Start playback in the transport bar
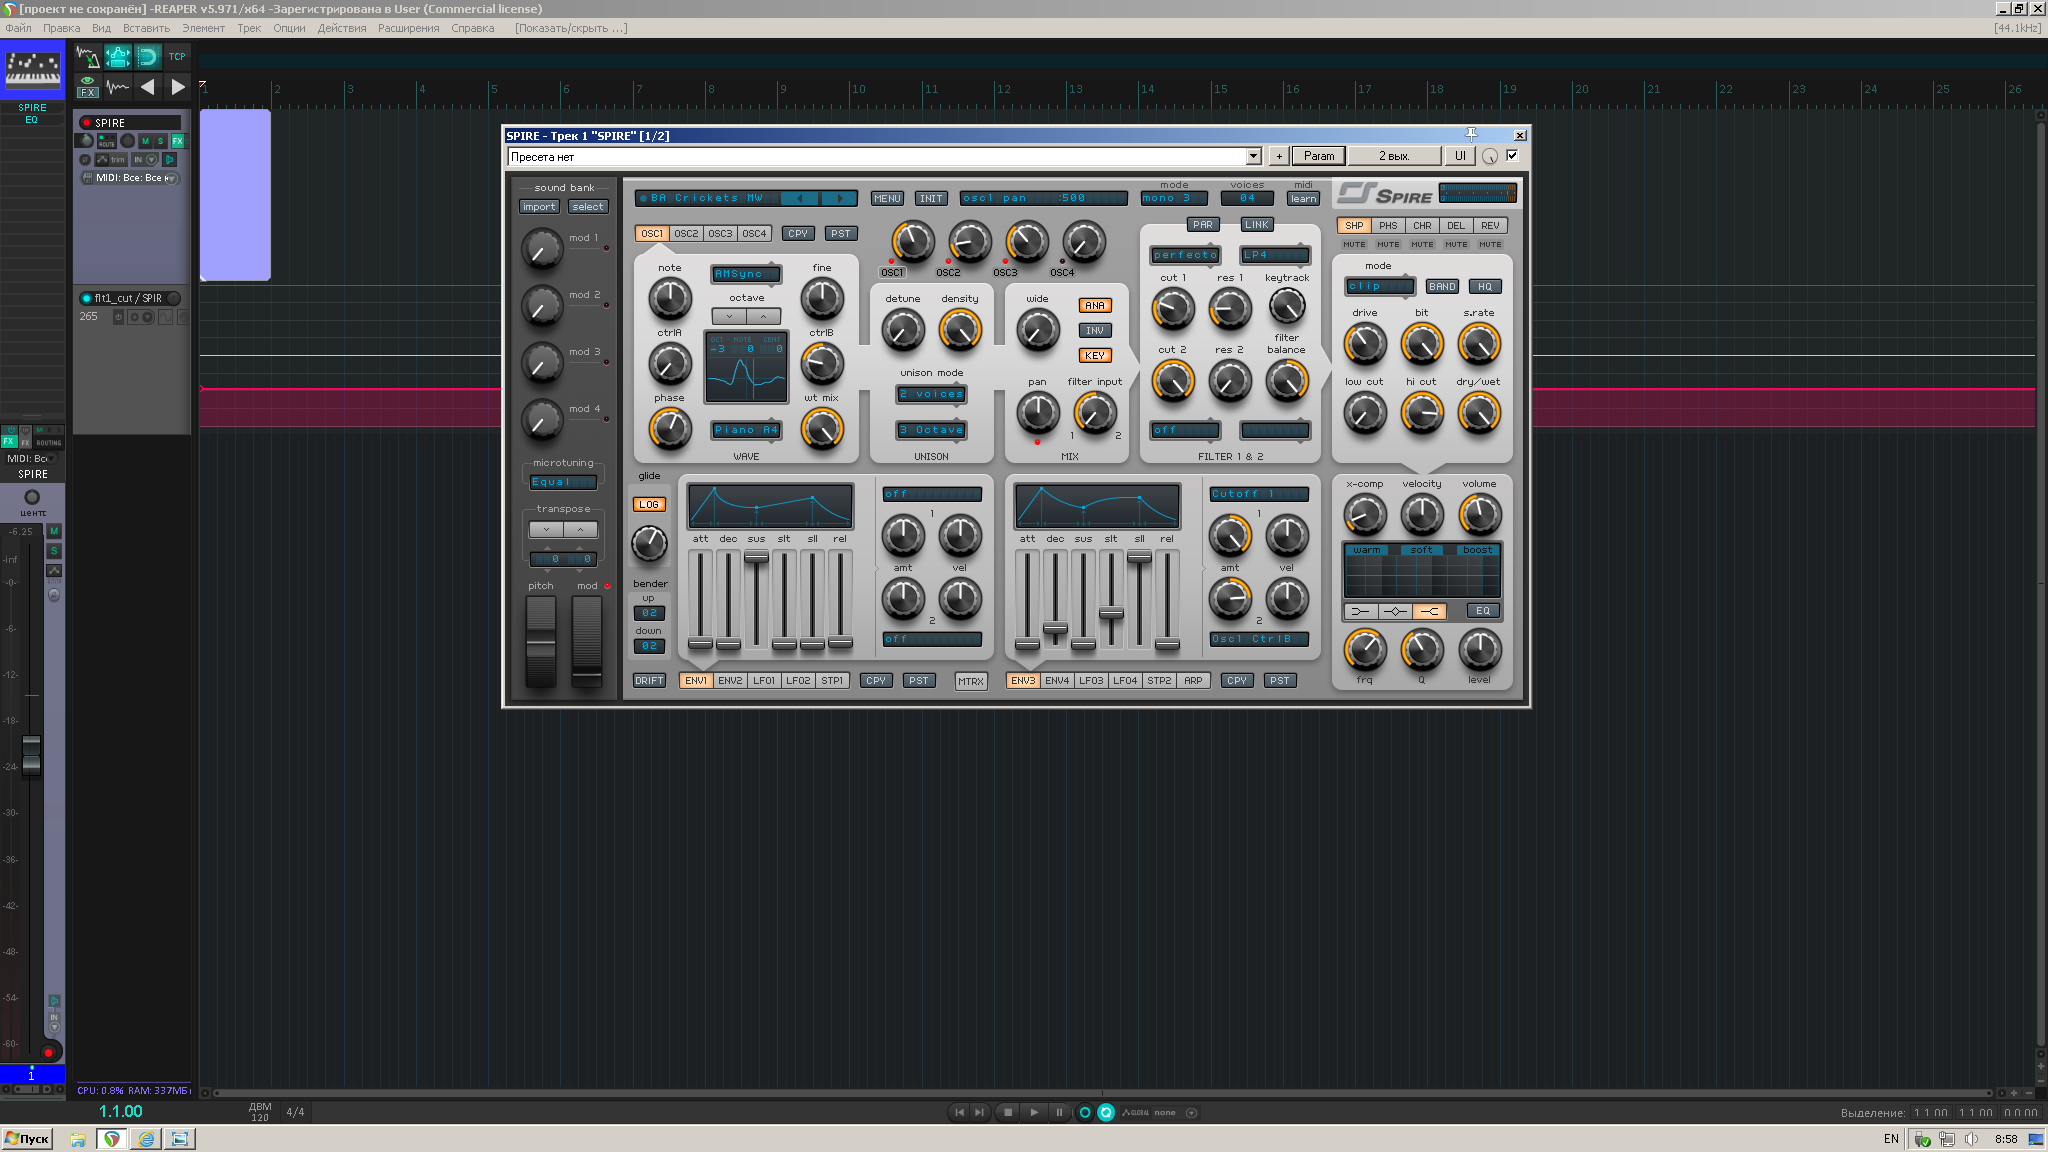The image size is (2048, 1152). (x=1034, y=1112)
